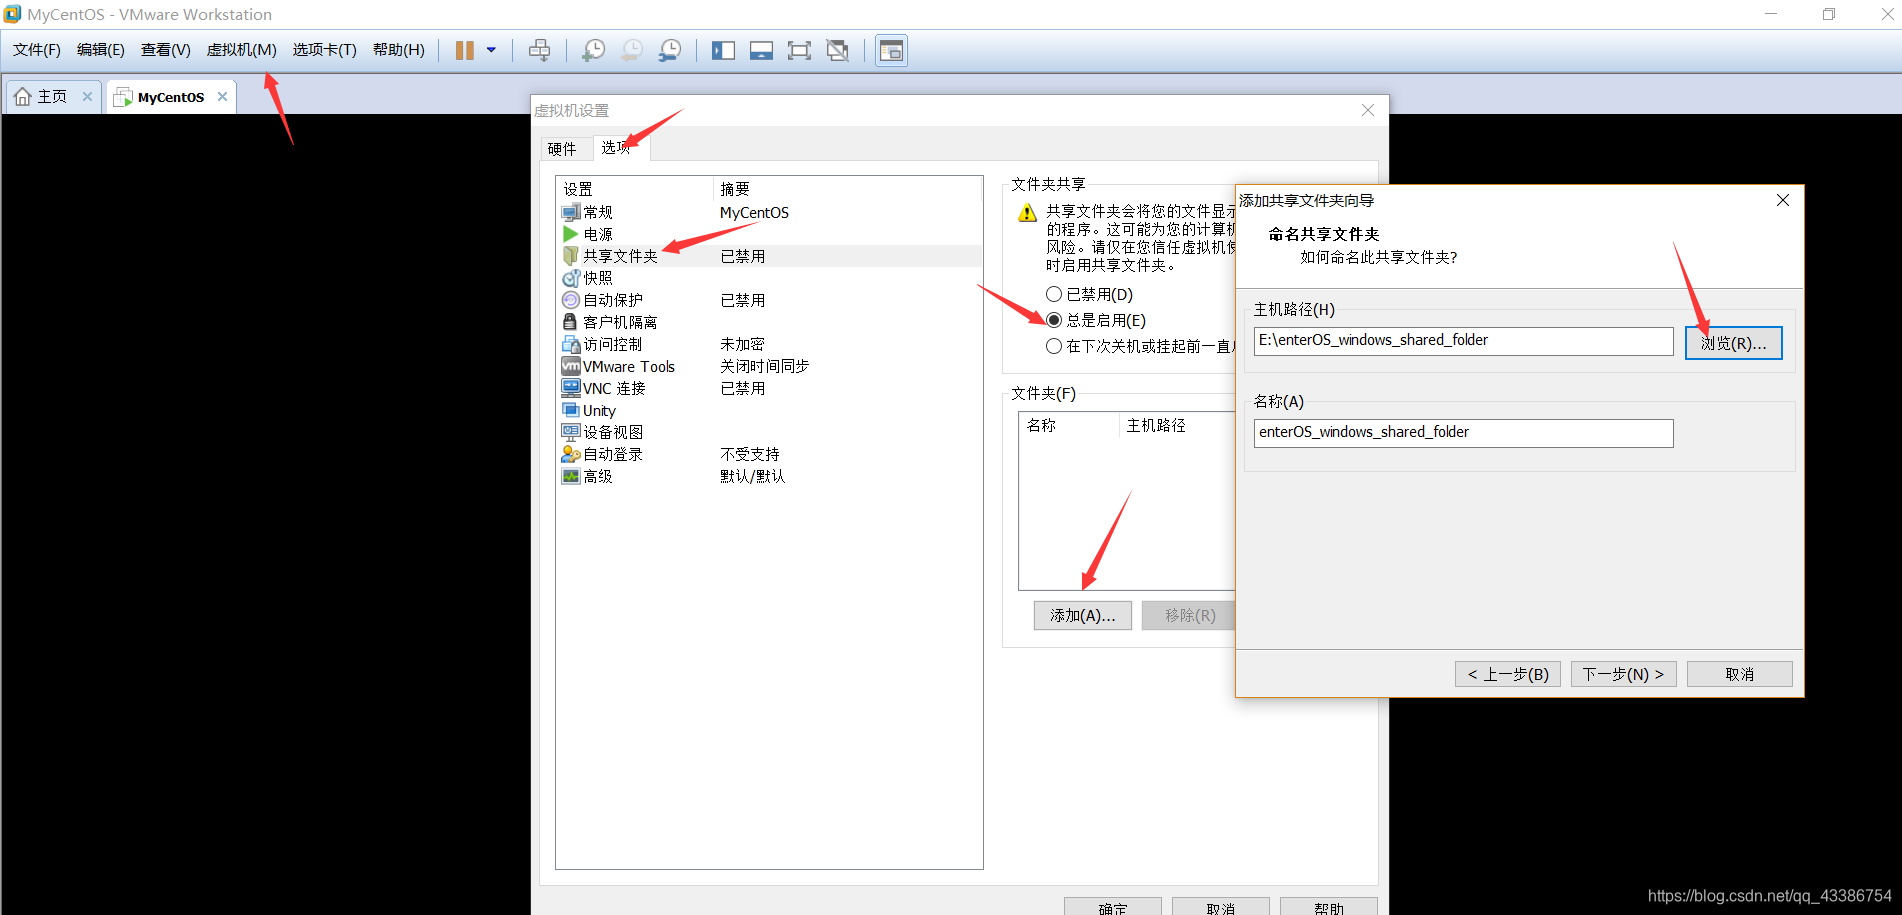The height and width of the screenshot is (915, 1902).
Task: Choose the 总是启用(E) radio option
Action: 1054,320
